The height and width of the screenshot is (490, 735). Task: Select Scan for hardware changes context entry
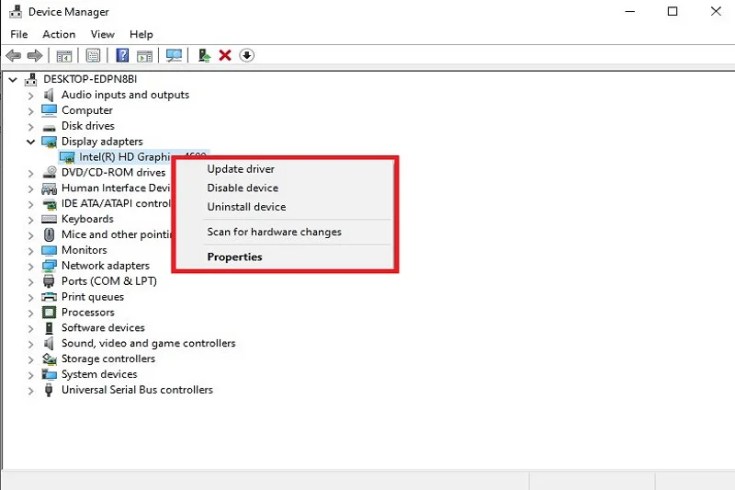pos(274,232)
